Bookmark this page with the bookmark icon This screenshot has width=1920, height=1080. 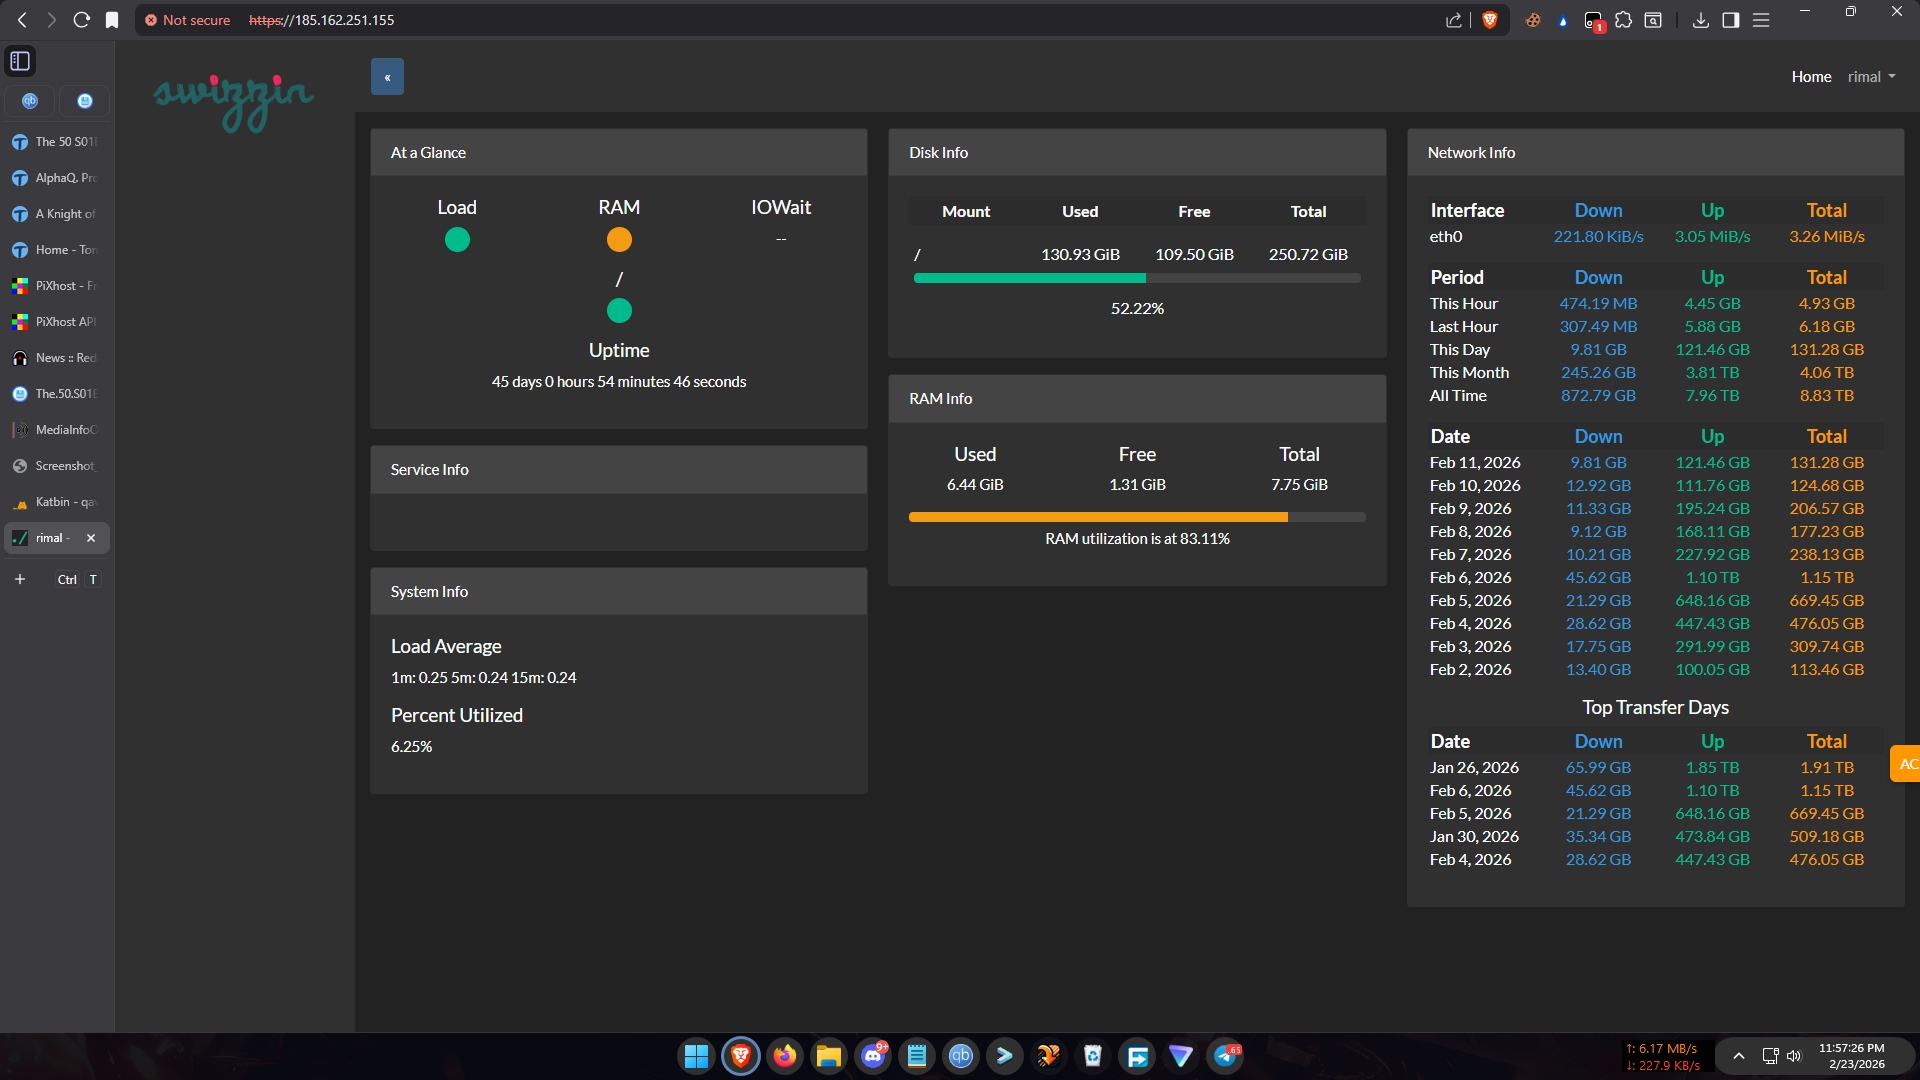click(x=112, y=20)
